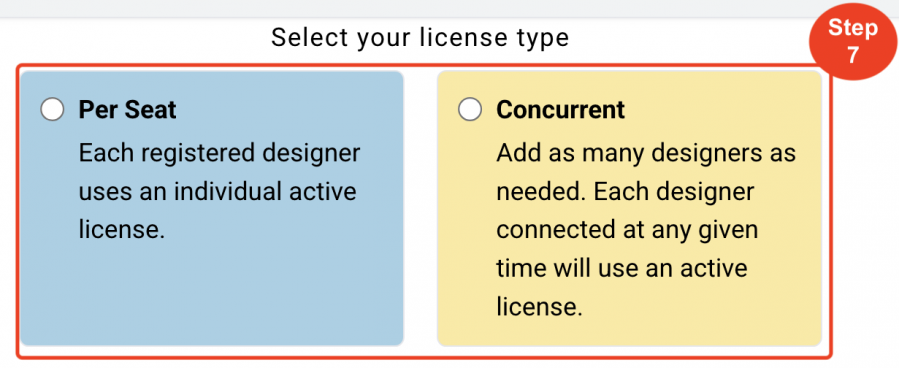Click 'license.' text in the Concurrent card
This screenshot has height=368, width=899.
click(x=540, y=307)
